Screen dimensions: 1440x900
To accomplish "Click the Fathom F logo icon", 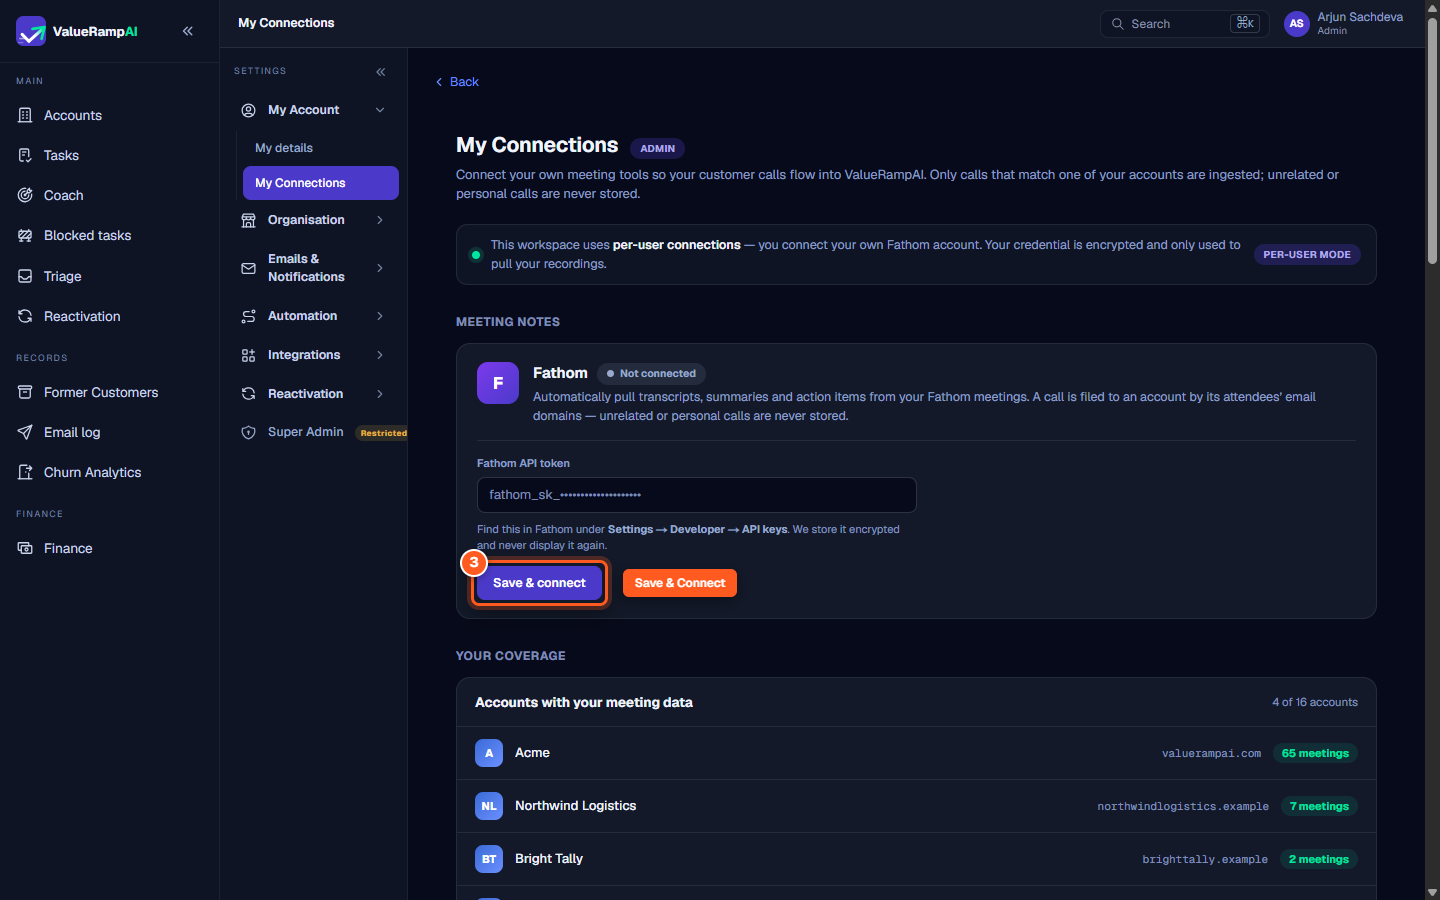I will click(x=498, y=383).
